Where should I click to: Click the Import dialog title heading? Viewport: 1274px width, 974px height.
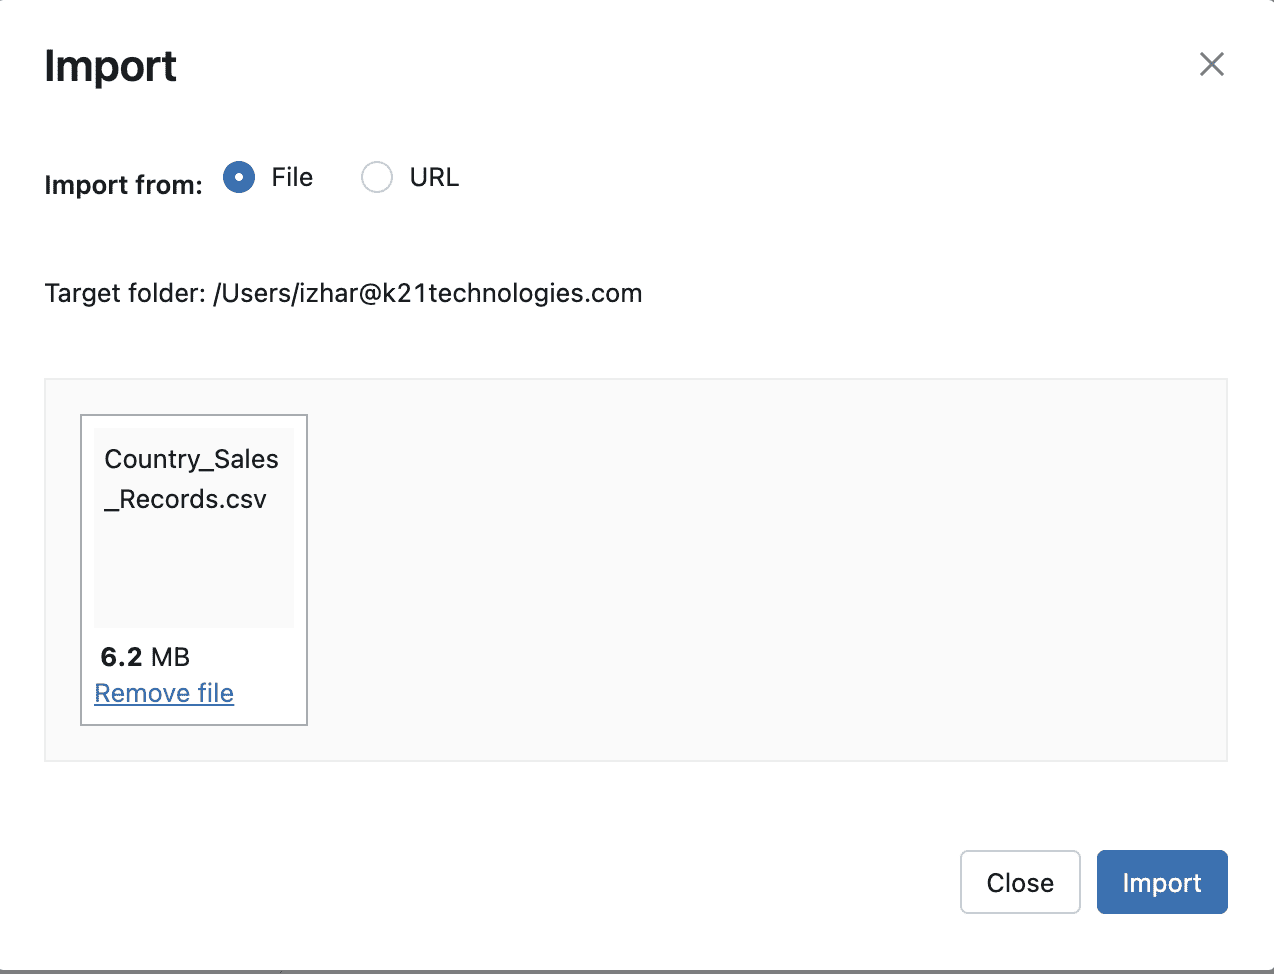point(110,67)
